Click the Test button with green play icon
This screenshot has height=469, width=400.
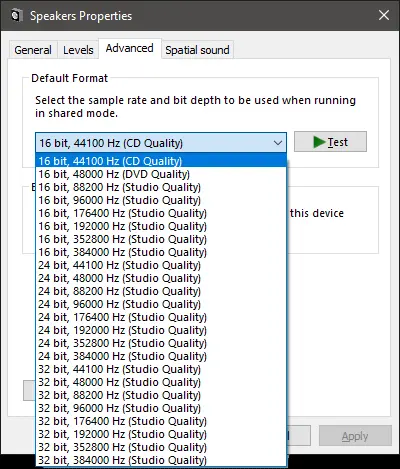tap(330, 142)
